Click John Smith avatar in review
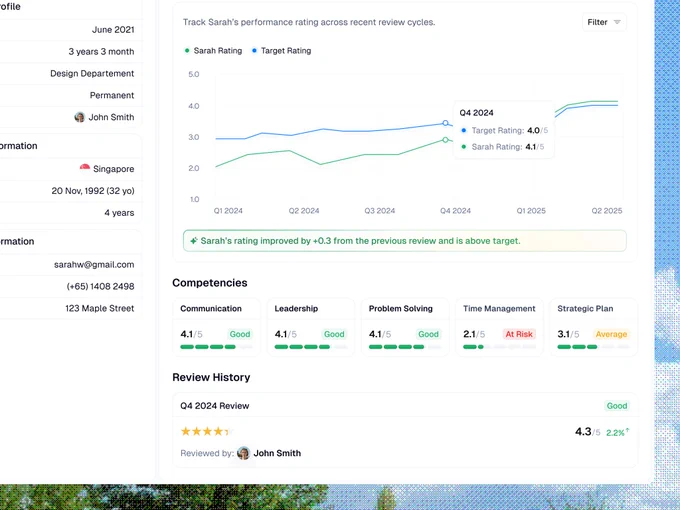The image size is (680, 510). coord(244,453)
